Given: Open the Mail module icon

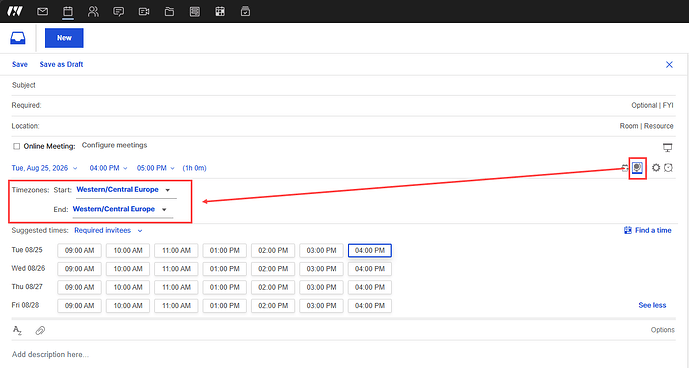Looking at the screenshot, I should (x=43, y=11).
